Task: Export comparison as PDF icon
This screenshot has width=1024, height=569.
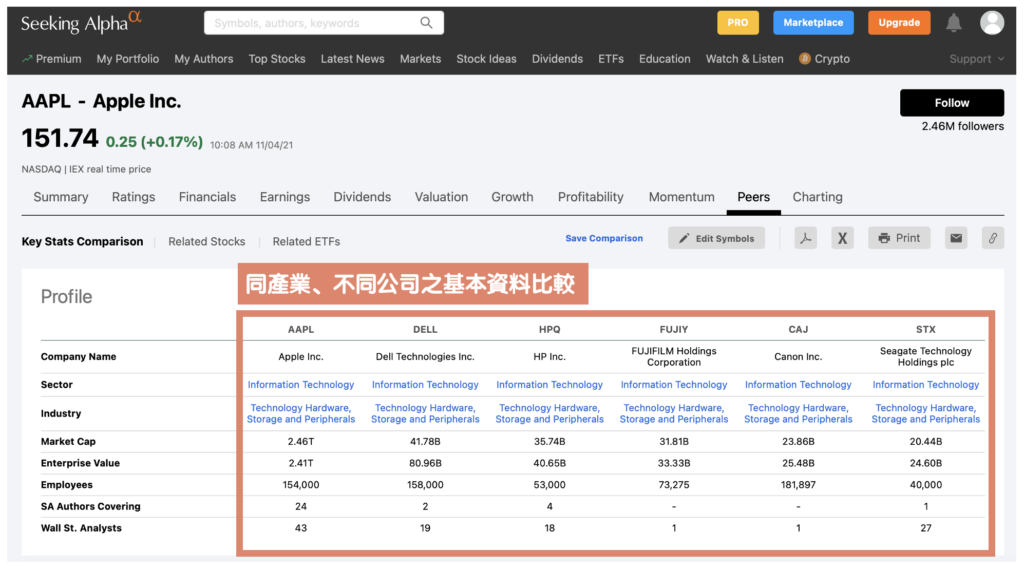Action: [x=806, y=238]
